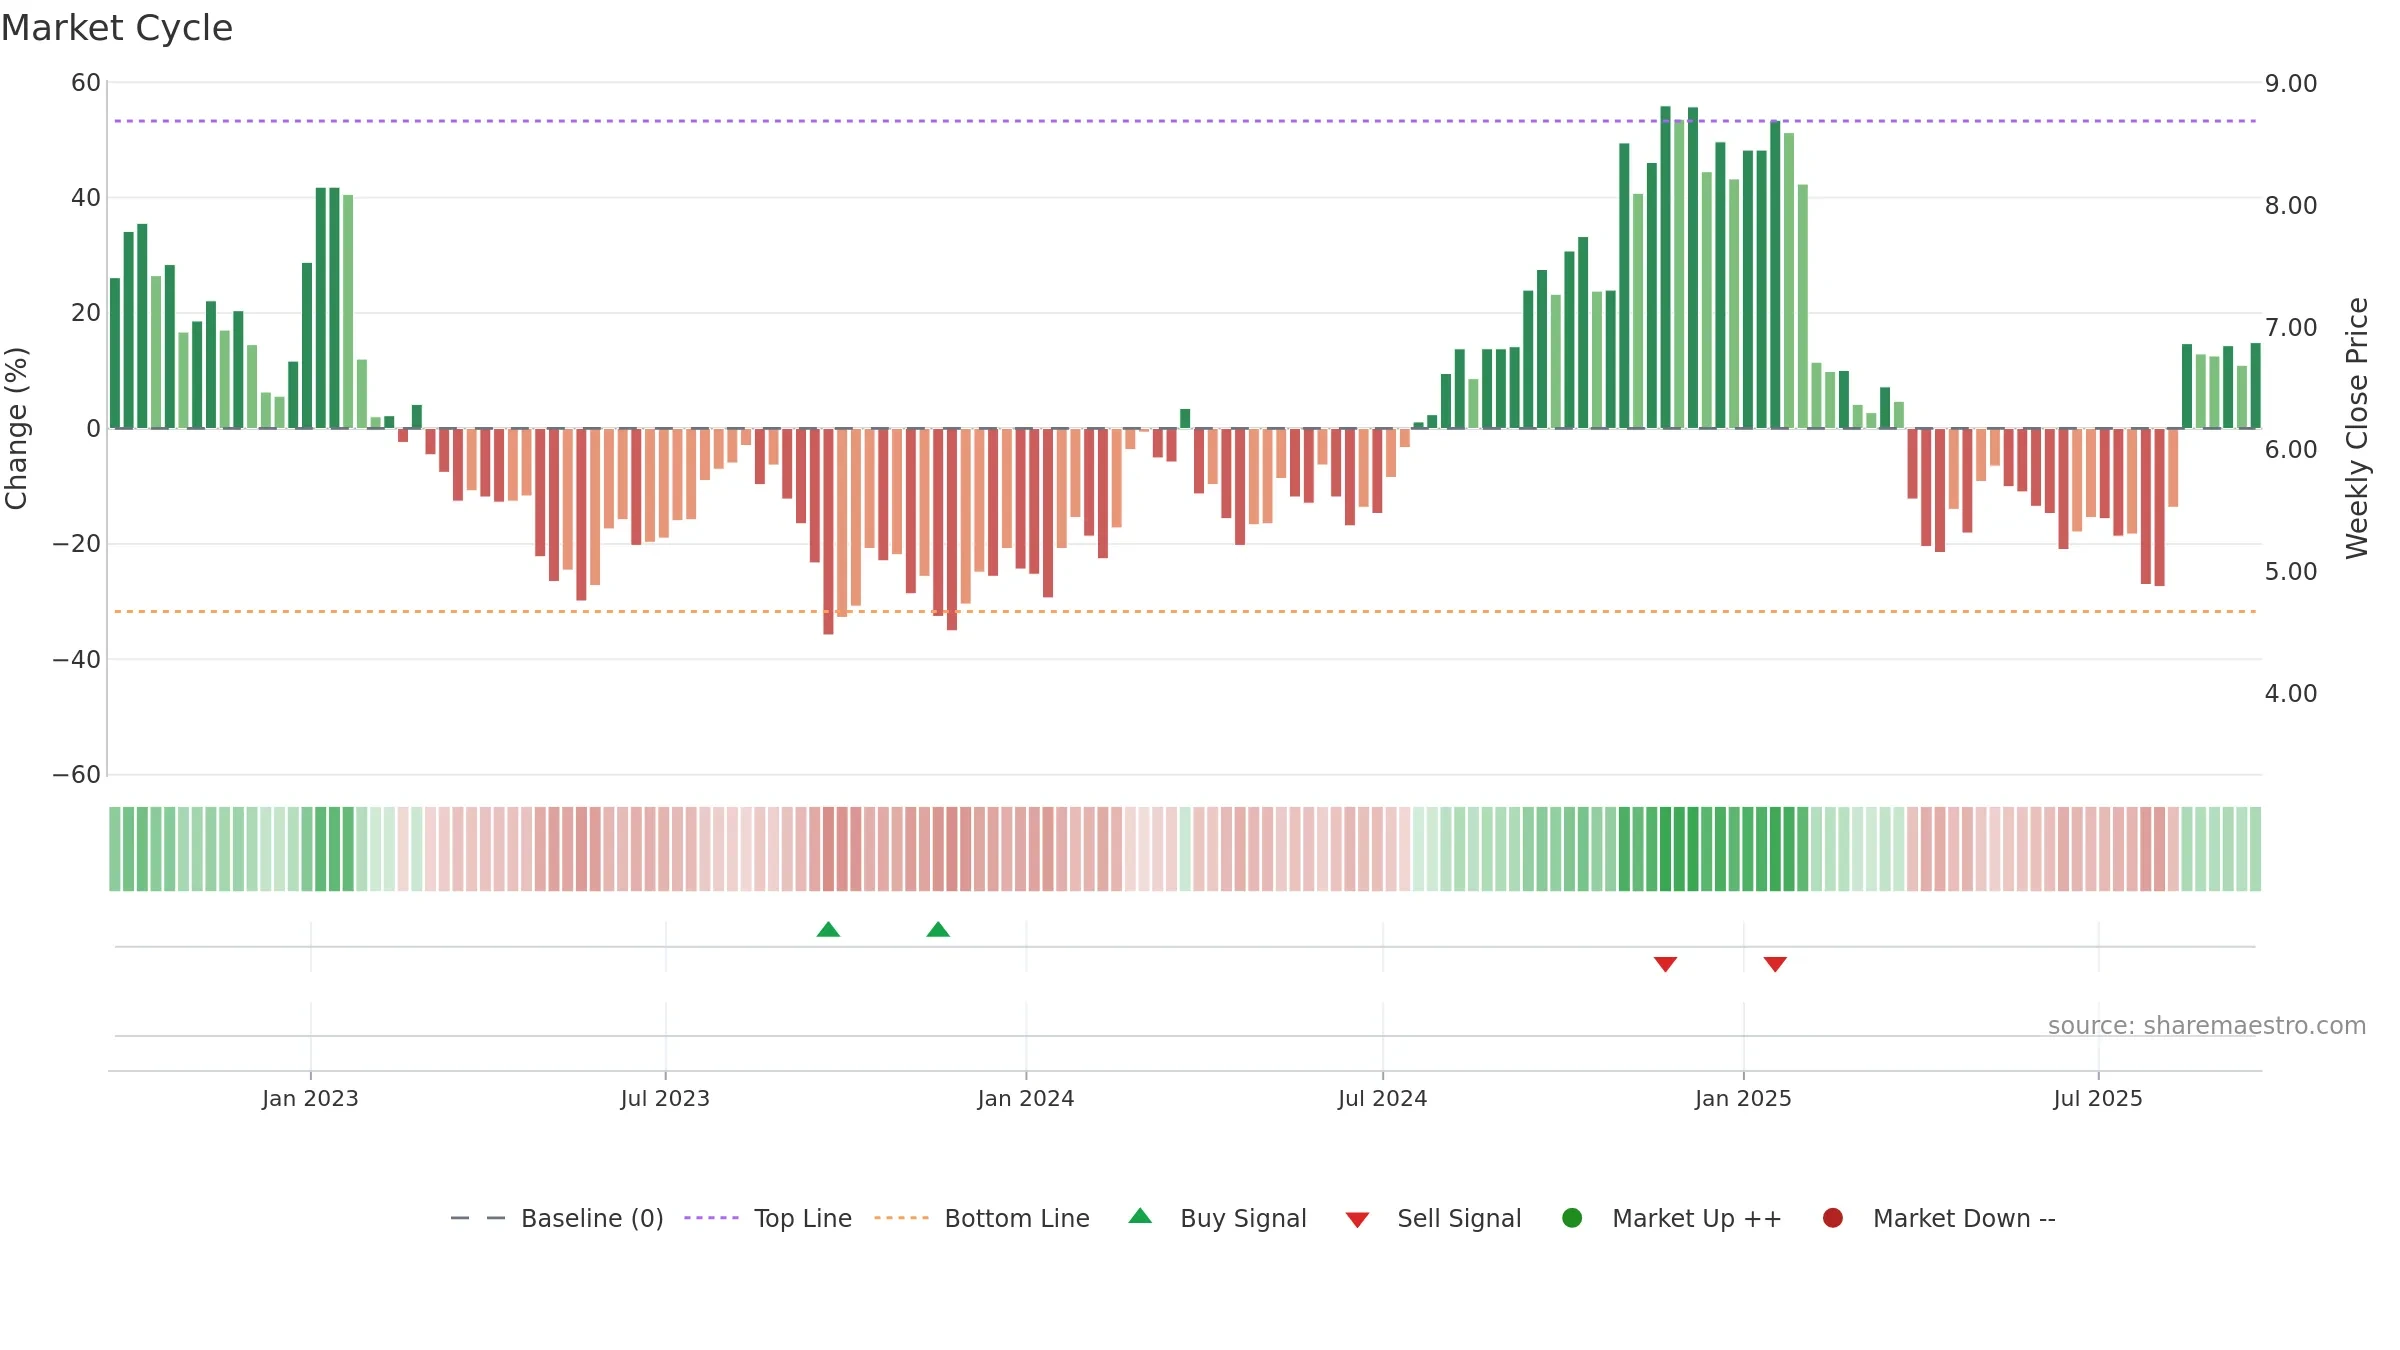The height and width of the screenshot is (1350, 2400).
Task: Click the dark red Market Down circle icon
Action: tap(1833, 1217)
